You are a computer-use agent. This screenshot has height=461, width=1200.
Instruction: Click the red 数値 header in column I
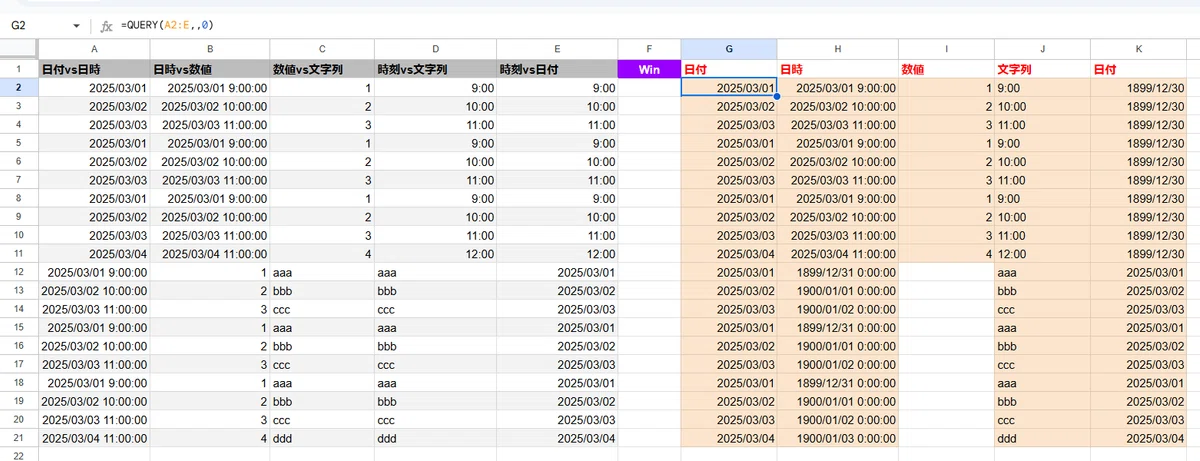[946, 69]
